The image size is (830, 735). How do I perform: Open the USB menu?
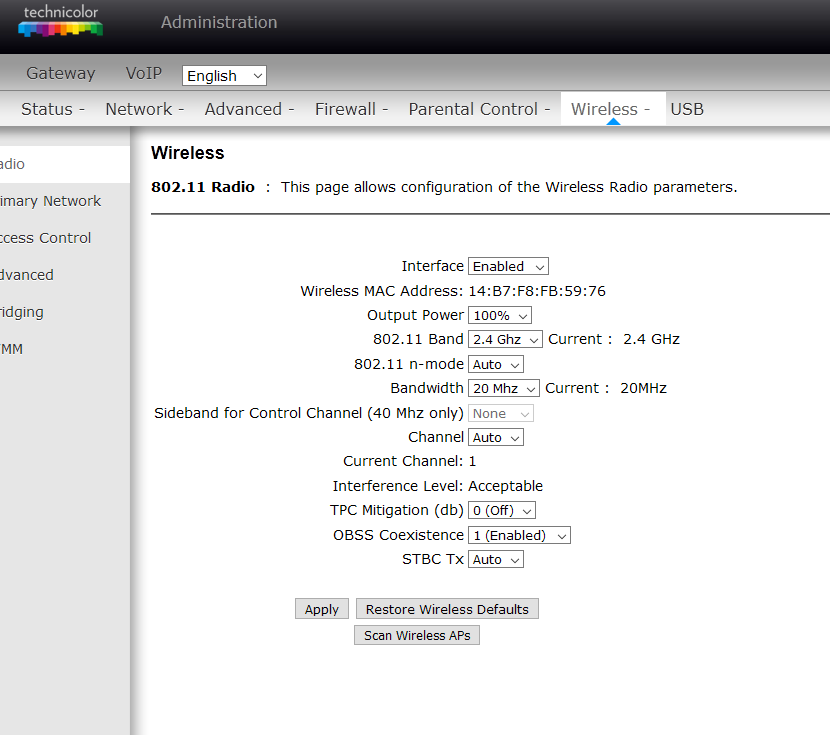[x=687, y=109]
